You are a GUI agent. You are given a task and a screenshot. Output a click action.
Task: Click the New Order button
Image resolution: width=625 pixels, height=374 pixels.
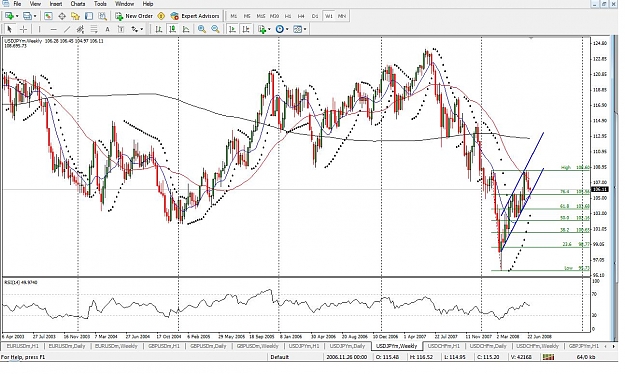click(x=134, y=16)
